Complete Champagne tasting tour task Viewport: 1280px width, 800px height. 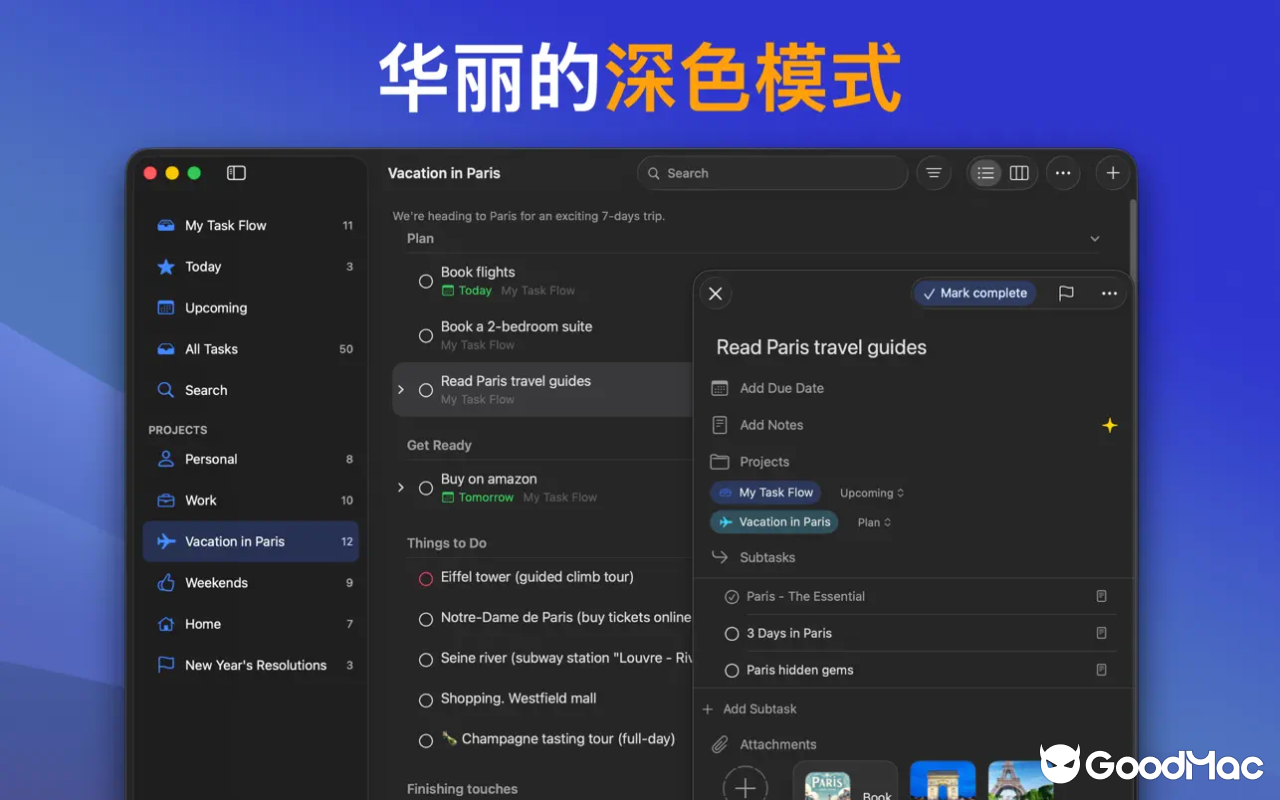click(x=426, y=740)
